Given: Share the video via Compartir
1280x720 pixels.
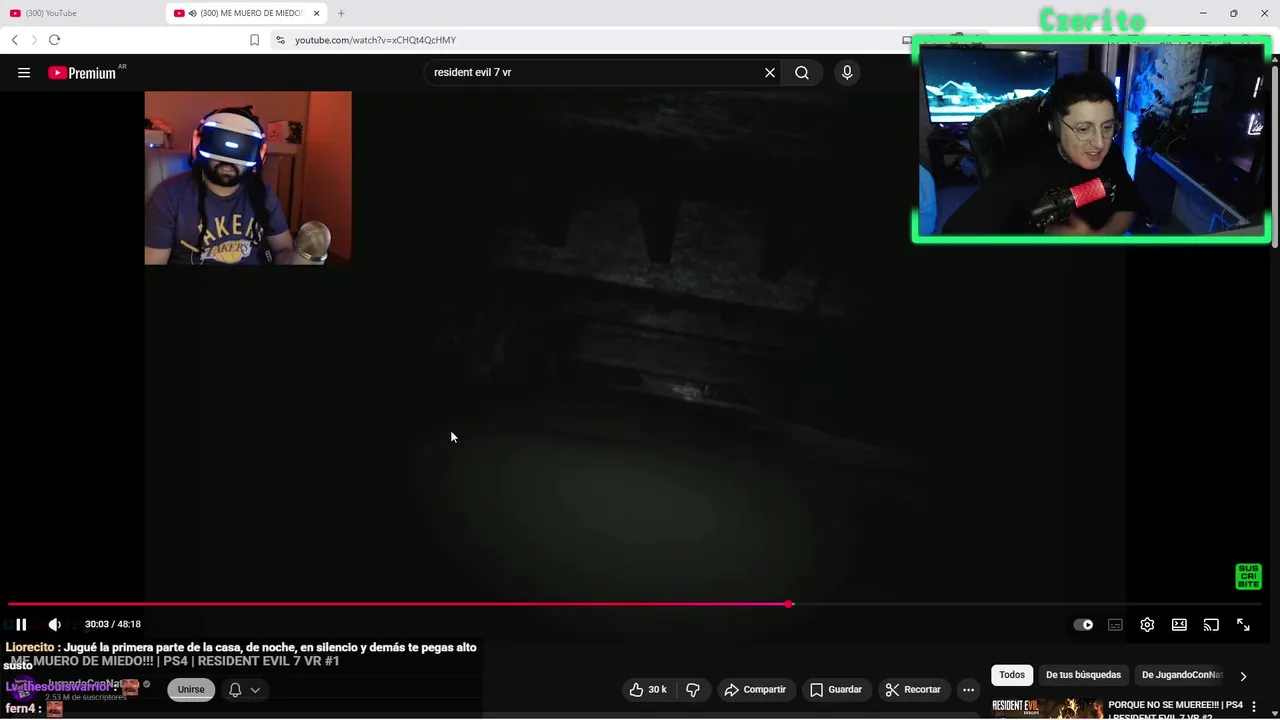Looking at the screenshot, I should (755, 689).
